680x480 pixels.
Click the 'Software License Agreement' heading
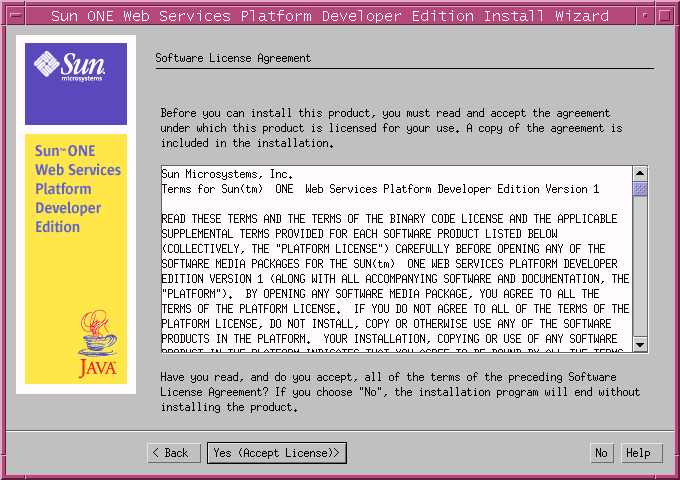point(233,58)
